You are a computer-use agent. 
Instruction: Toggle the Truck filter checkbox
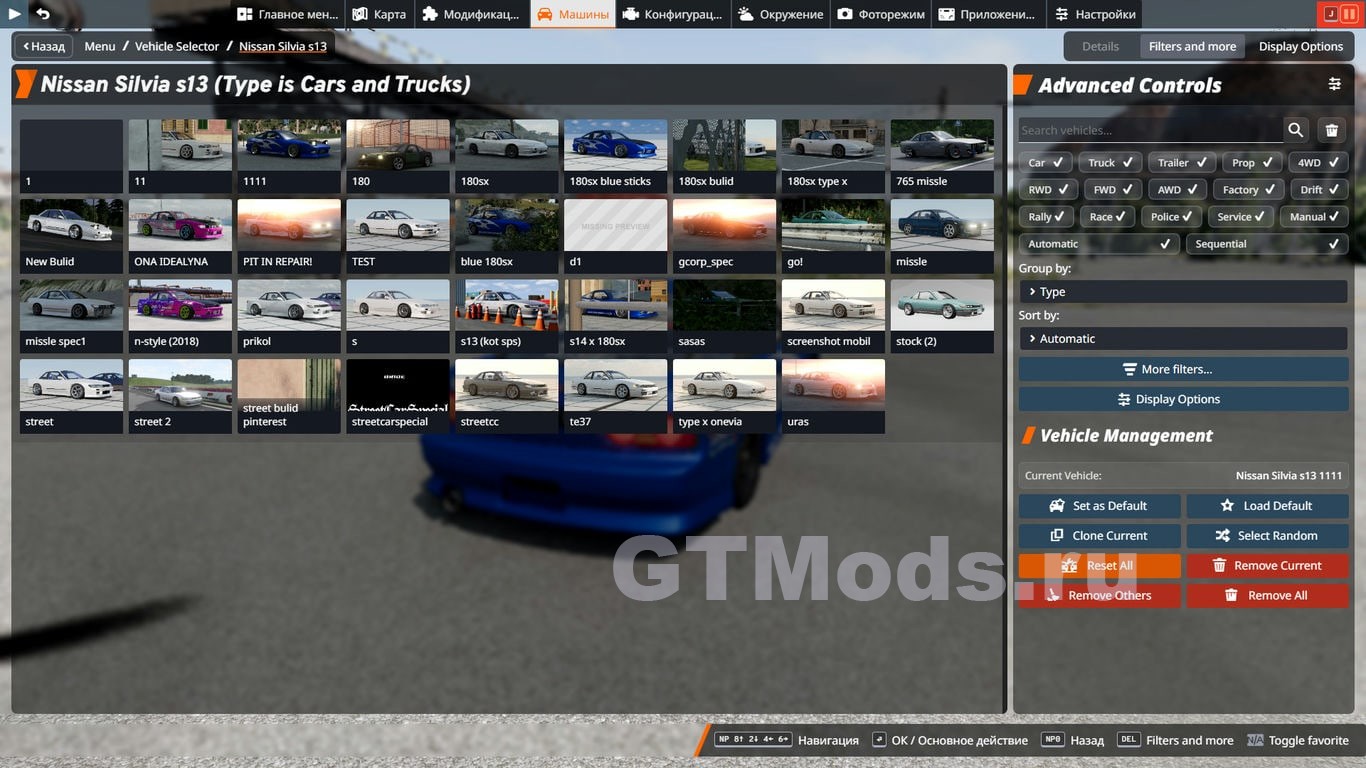coord(1110,162)
